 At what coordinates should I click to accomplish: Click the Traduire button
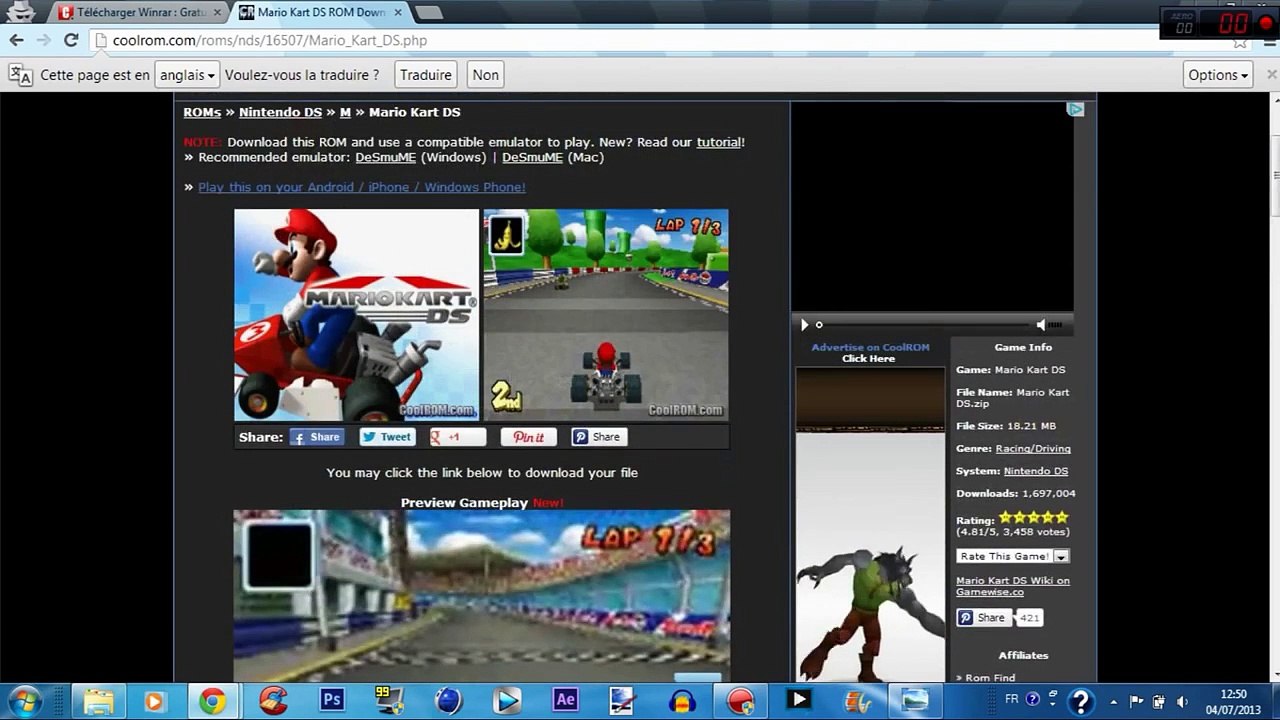[426, 75]
